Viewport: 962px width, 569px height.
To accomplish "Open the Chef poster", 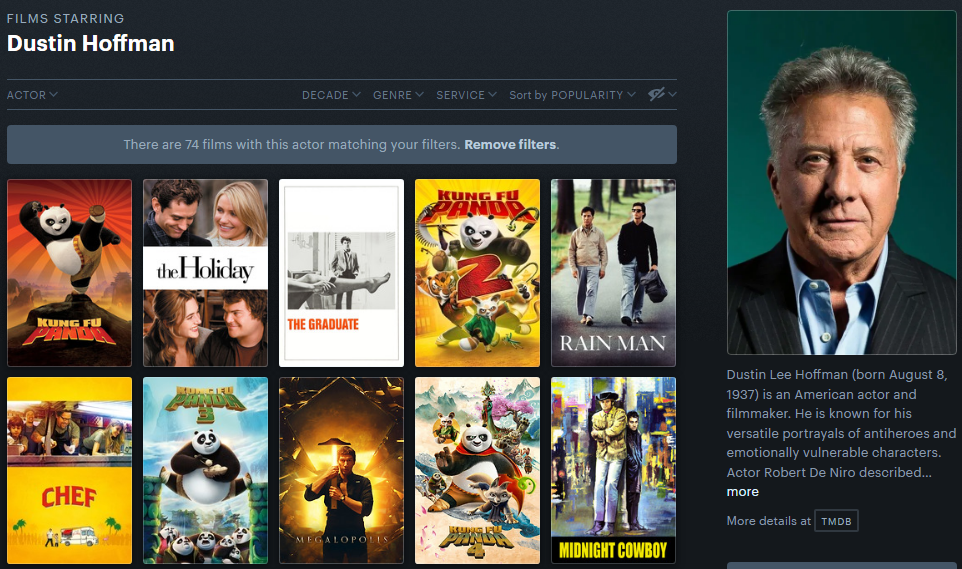I will (x=69, y=471).
